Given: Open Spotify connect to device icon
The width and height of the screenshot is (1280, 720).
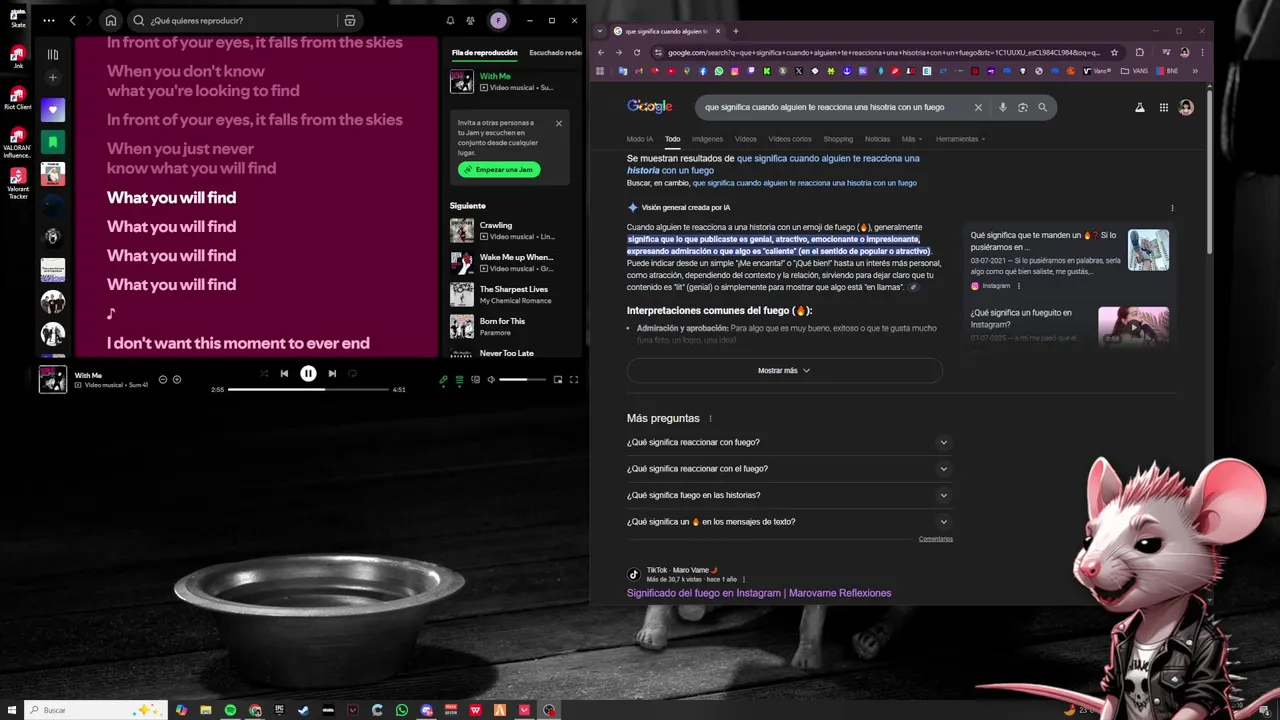Looking at the screenshot, I should point(475,380).
